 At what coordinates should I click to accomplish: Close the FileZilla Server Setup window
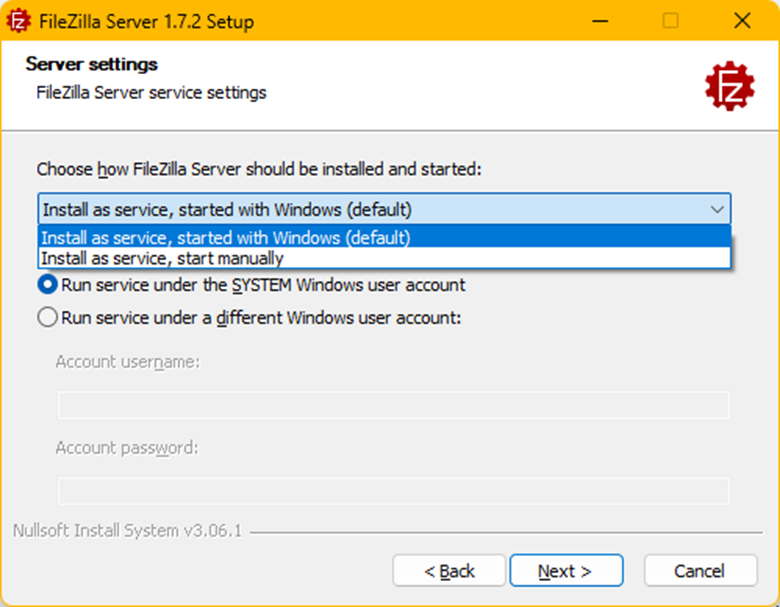[x=742, y=21]
